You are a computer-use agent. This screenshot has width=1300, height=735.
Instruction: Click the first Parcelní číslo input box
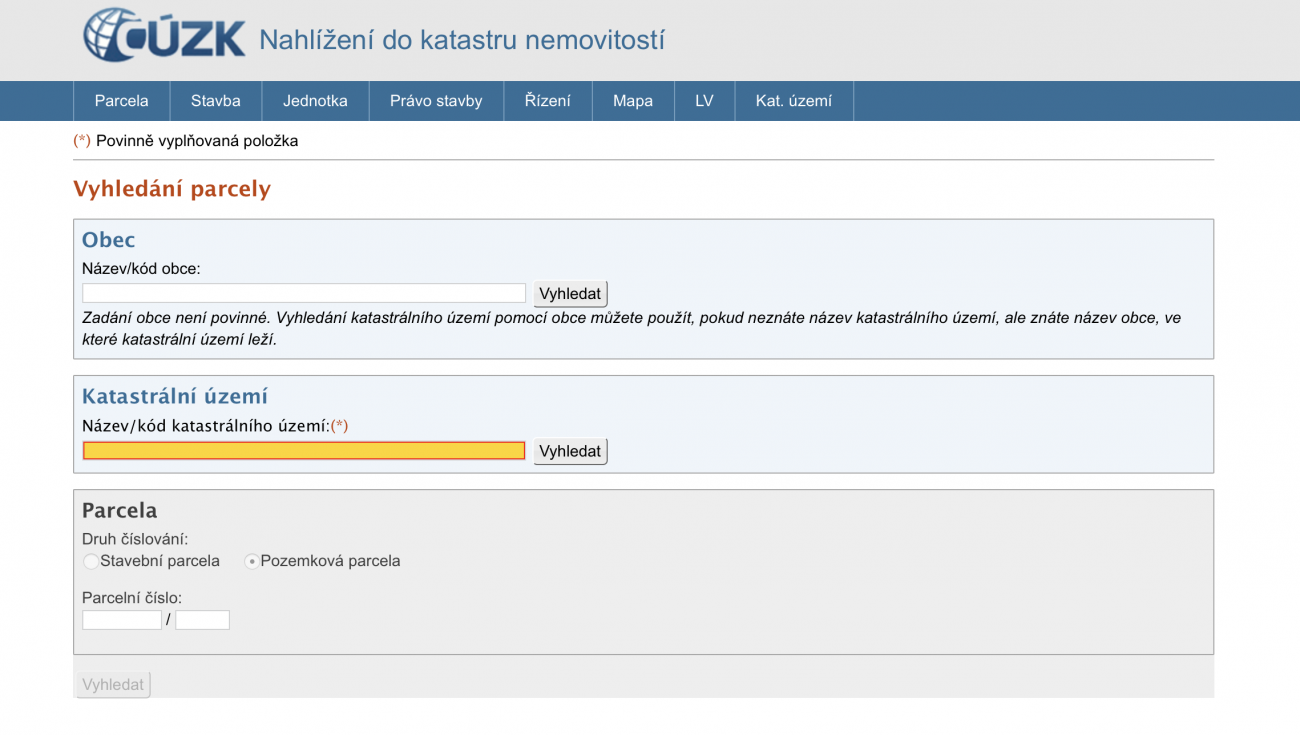click(122, 620)
